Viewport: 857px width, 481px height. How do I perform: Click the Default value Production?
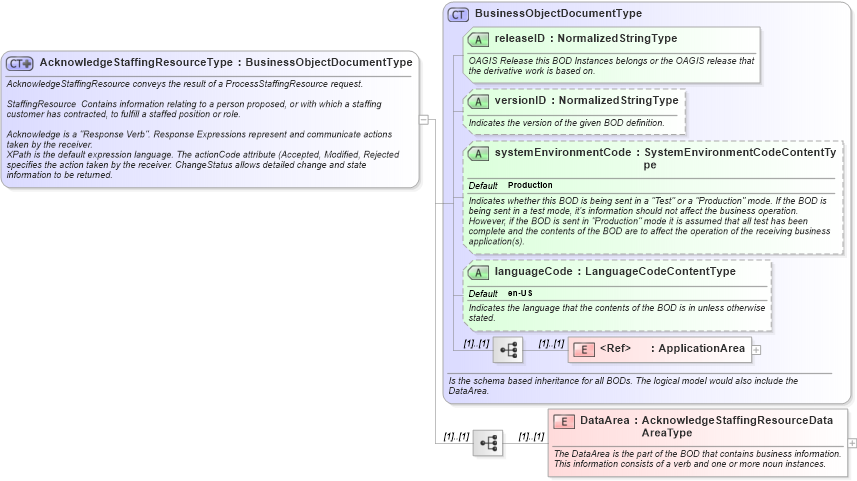[x=530, y=185]
